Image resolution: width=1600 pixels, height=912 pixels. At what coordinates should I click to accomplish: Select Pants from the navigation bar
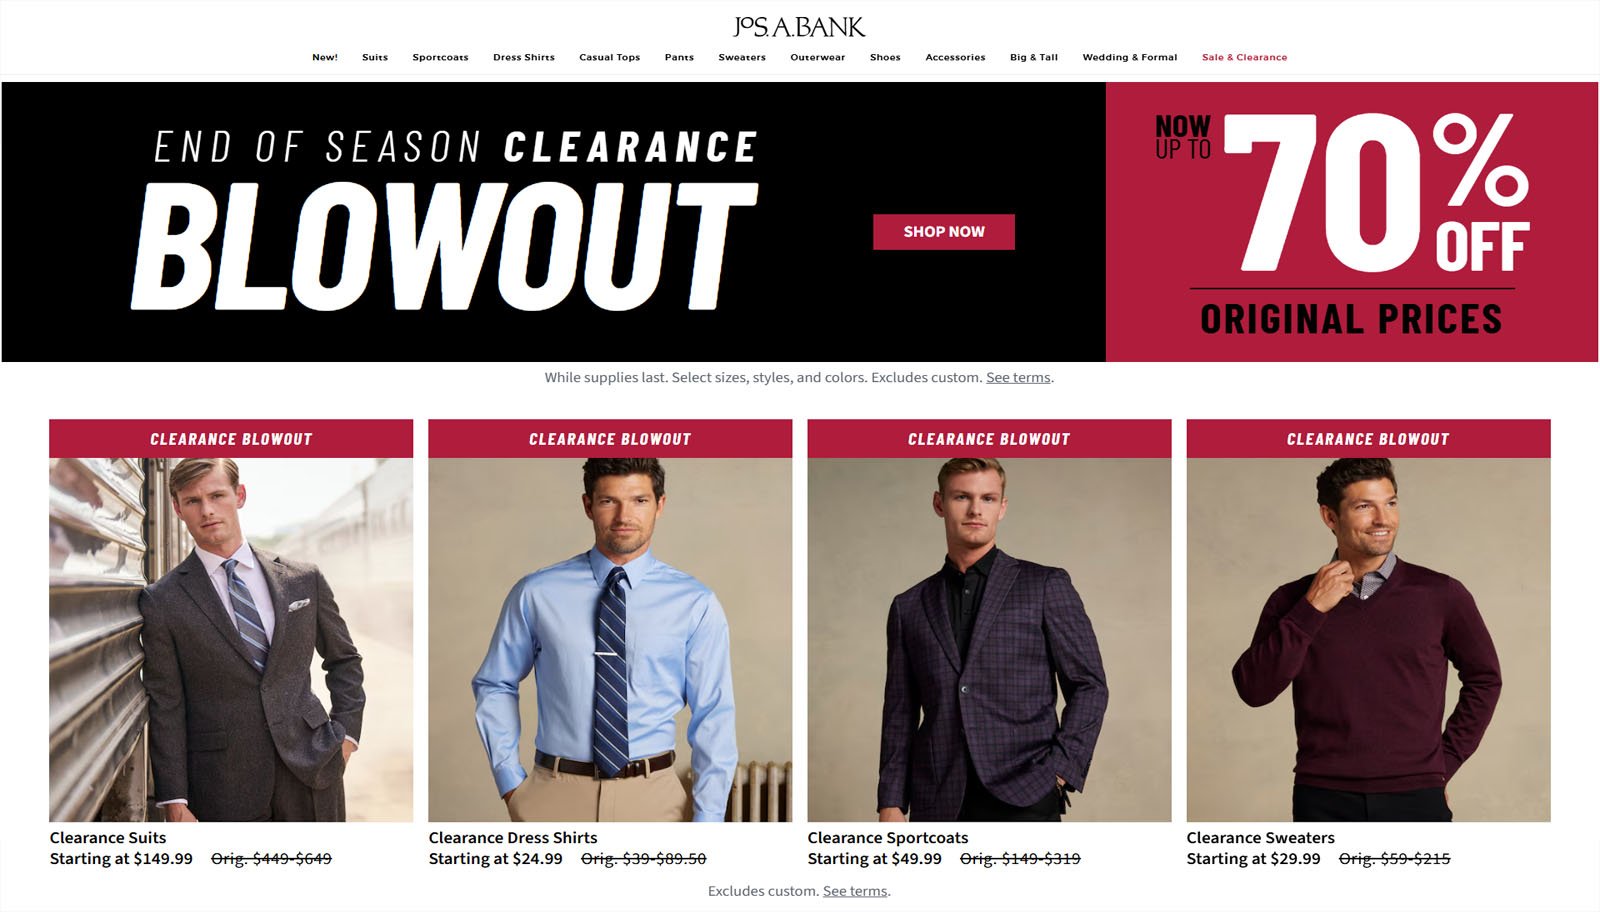click(x=679, y=57)
